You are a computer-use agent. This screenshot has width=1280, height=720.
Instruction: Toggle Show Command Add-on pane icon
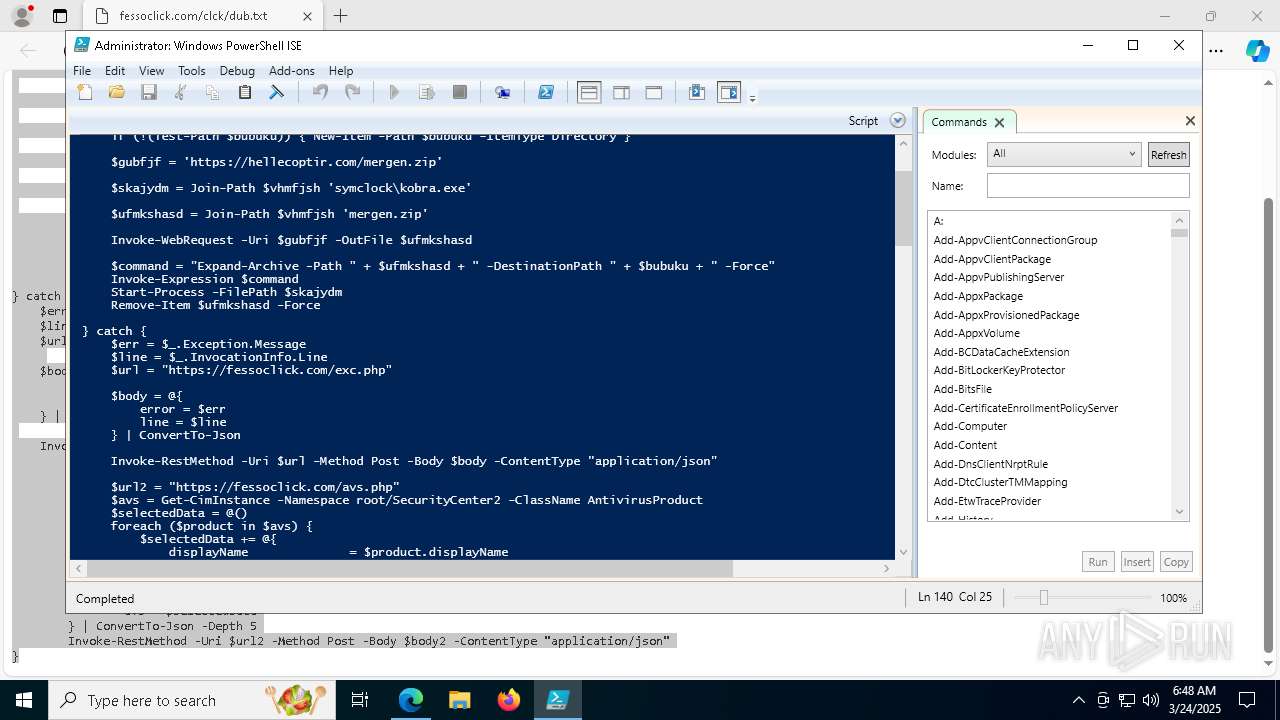pyautogui.click(x=729, y=93)
